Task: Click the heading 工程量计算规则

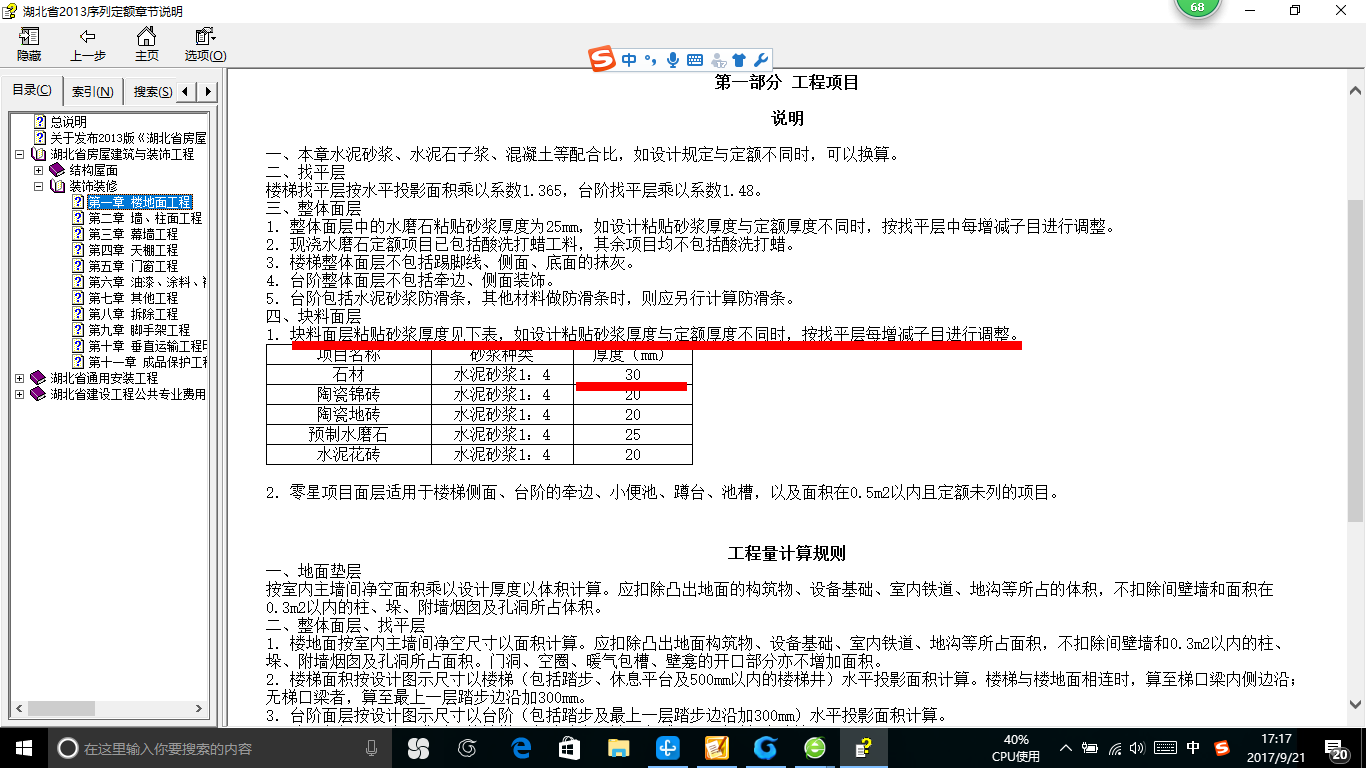Action: click(x=787, y=553)
